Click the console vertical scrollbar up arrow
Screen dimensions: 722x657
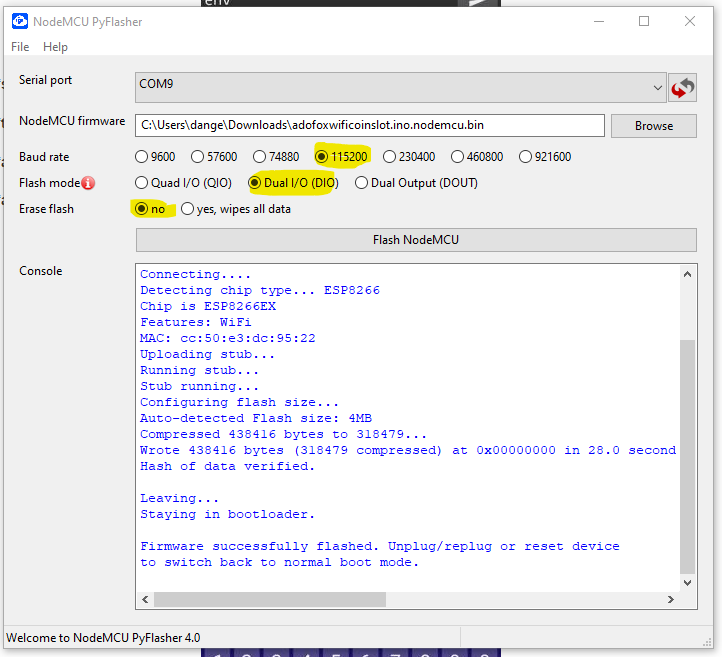point(688,274)
